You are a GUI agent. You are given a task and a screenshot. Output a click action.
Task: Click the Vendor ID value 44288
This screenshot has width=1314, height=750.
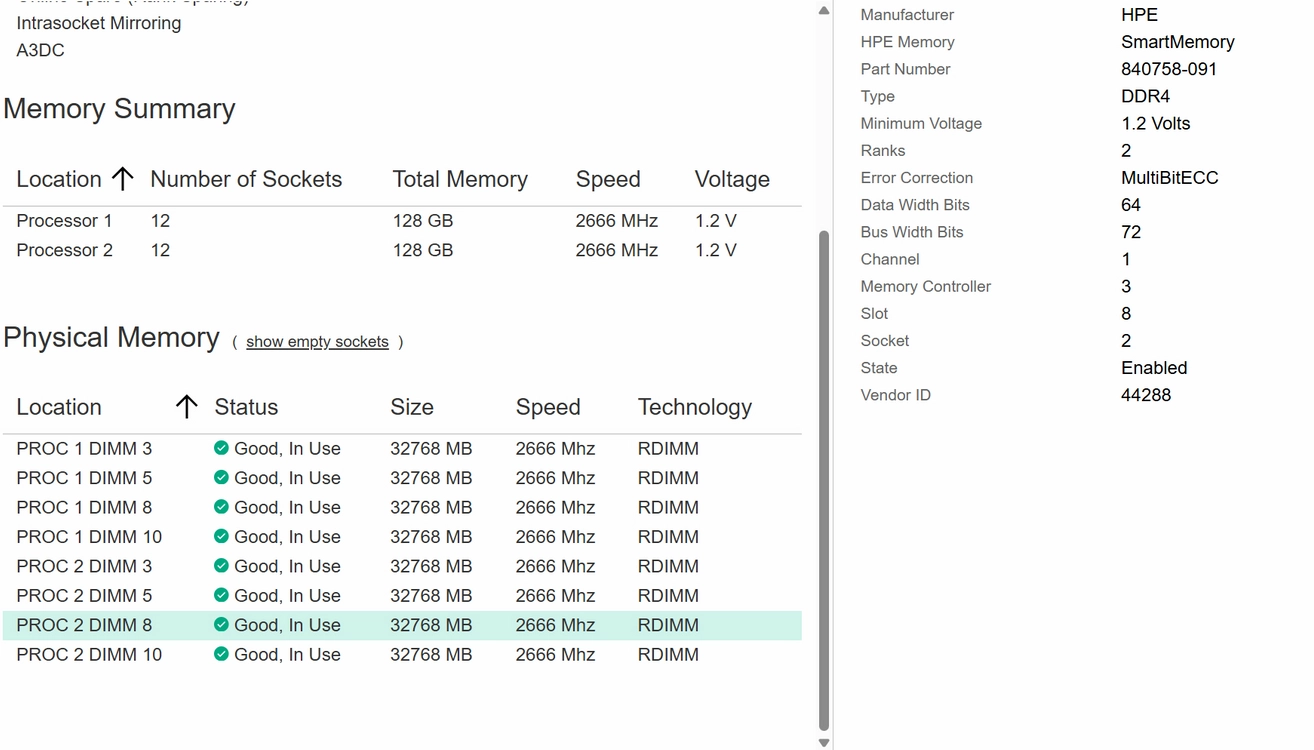[1146, 395]
